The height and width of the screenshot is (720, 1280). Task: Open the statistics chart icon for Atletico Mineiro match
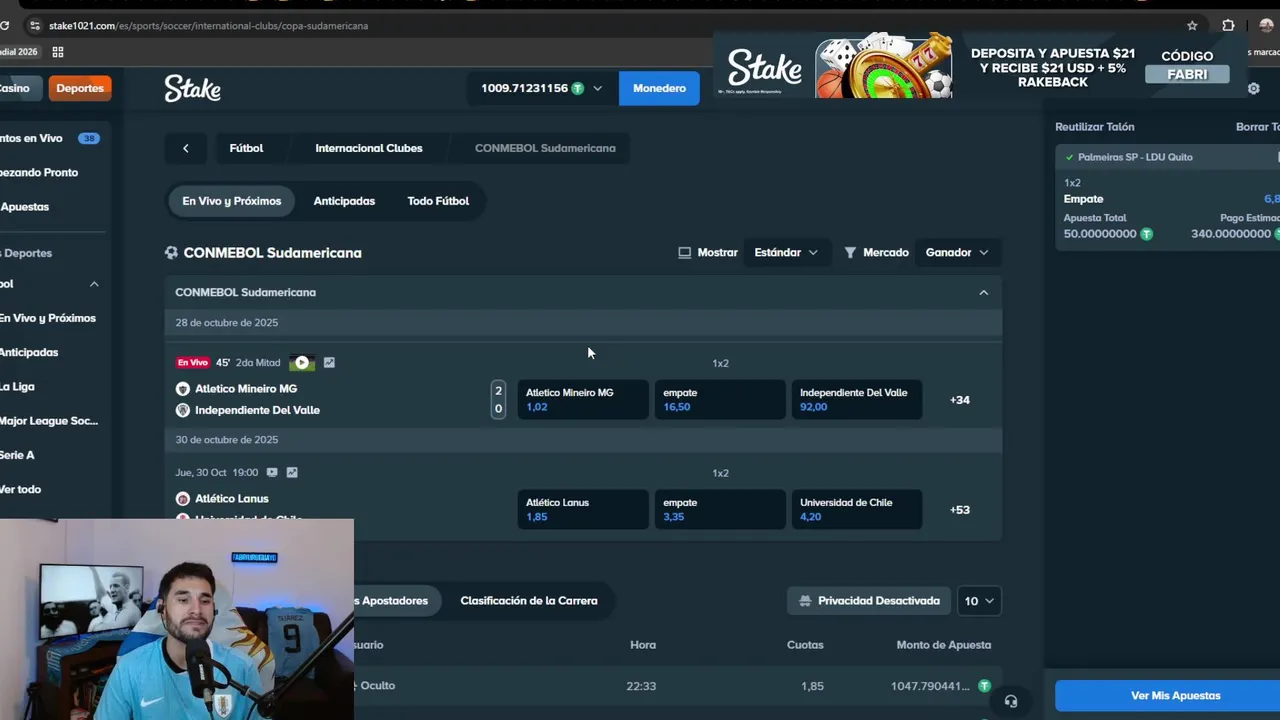pyautogui.click(x=329, y=363)
